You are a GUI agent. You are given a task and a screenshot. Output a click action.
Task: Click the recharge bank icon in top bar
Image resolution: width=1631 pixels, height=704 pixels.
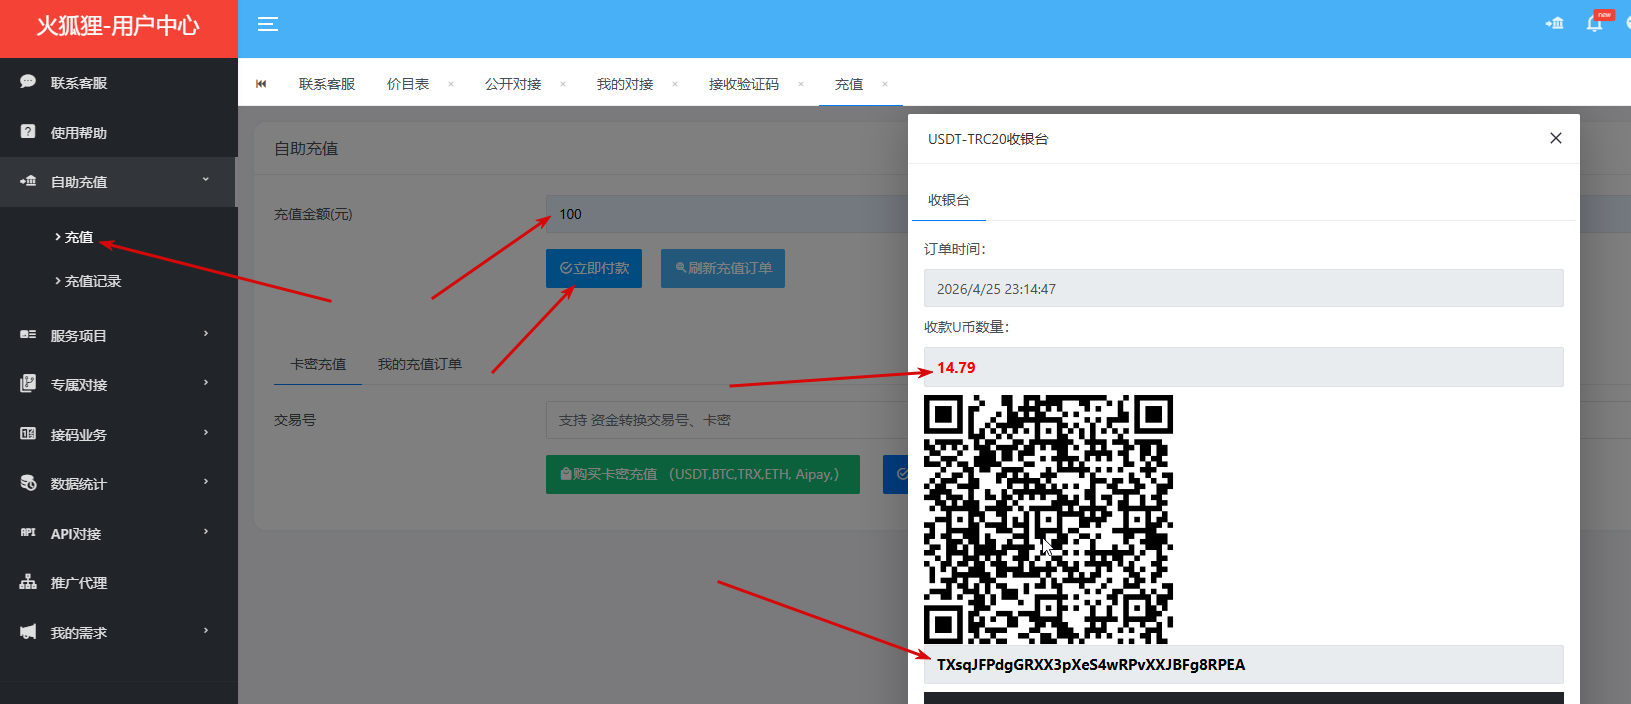pyautogui.click(x=1555, y=23)
